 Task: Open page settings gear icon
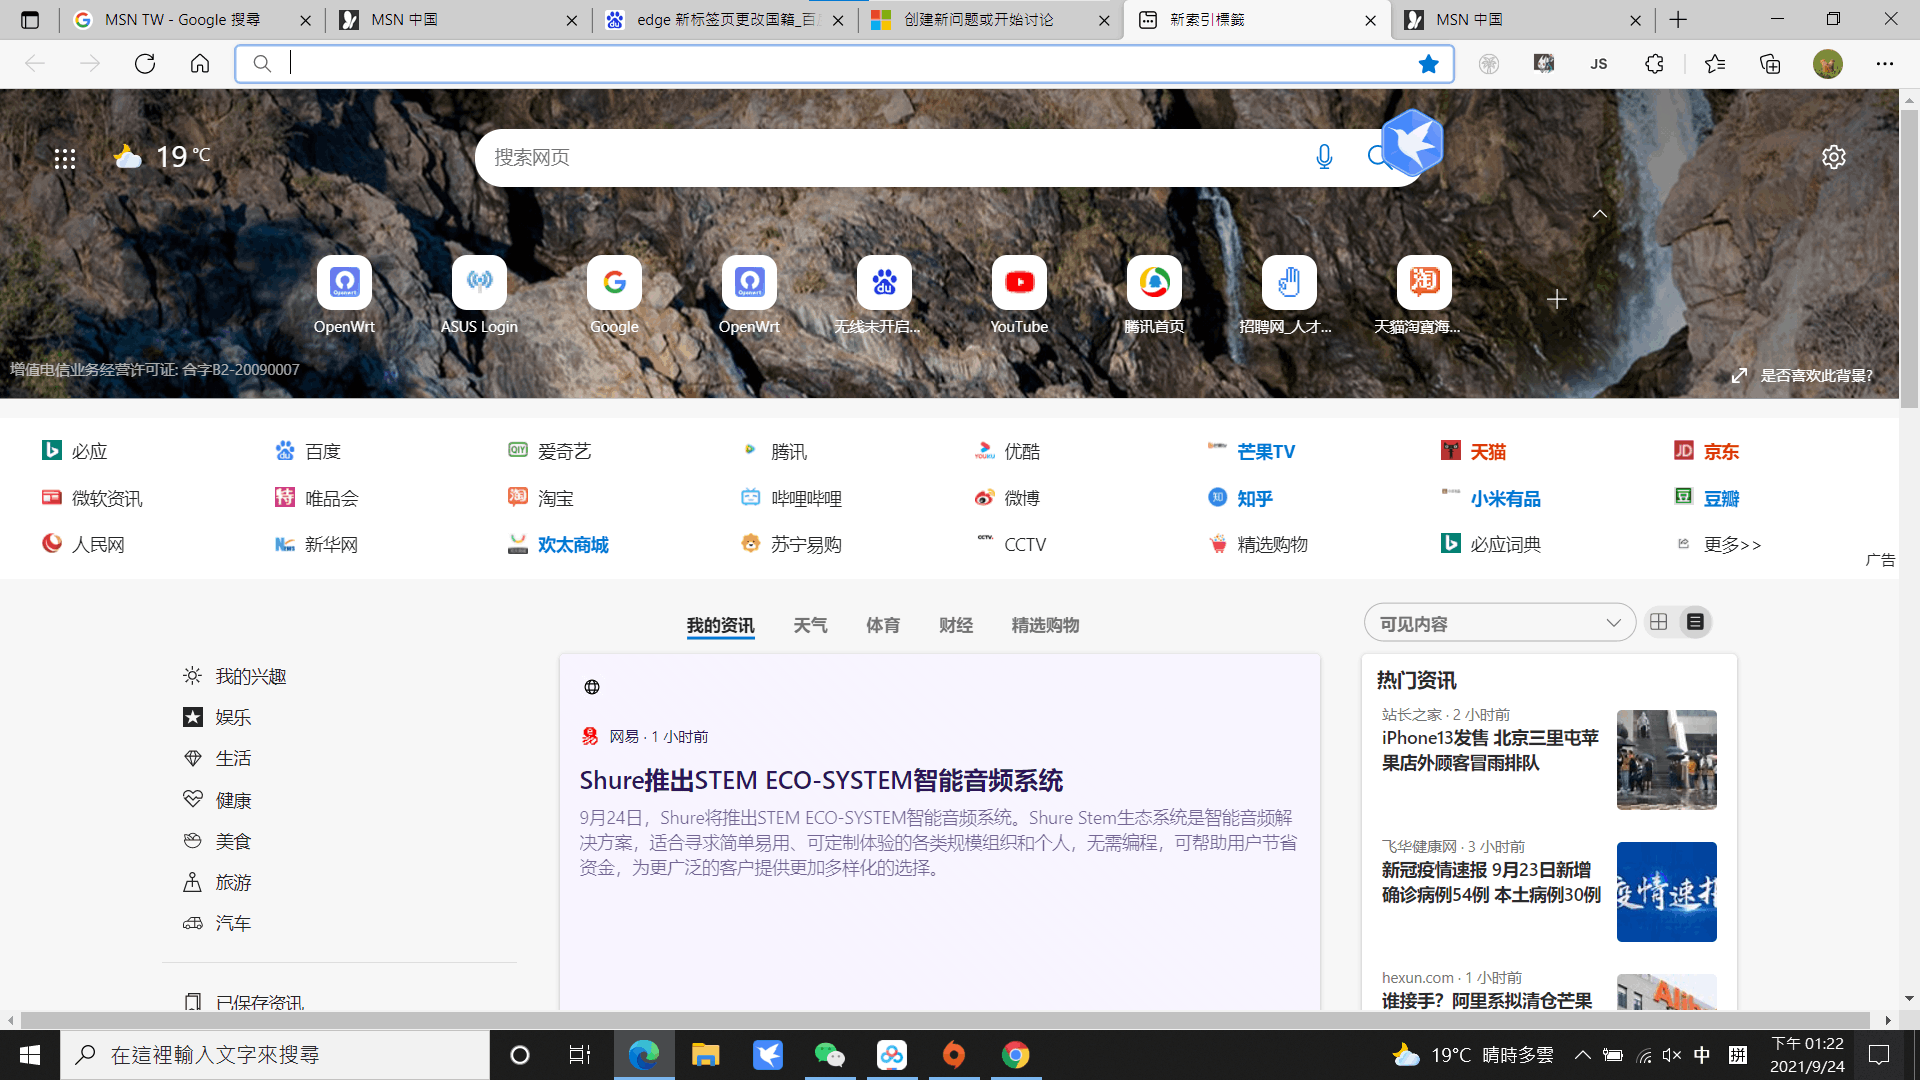(1833, 157)
